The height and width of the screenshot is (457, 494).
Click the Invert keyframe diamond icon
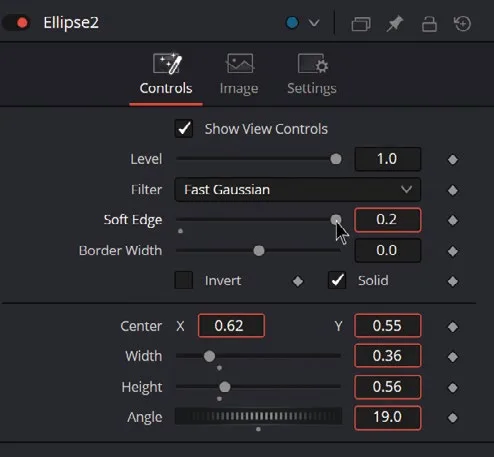[298, 281]
